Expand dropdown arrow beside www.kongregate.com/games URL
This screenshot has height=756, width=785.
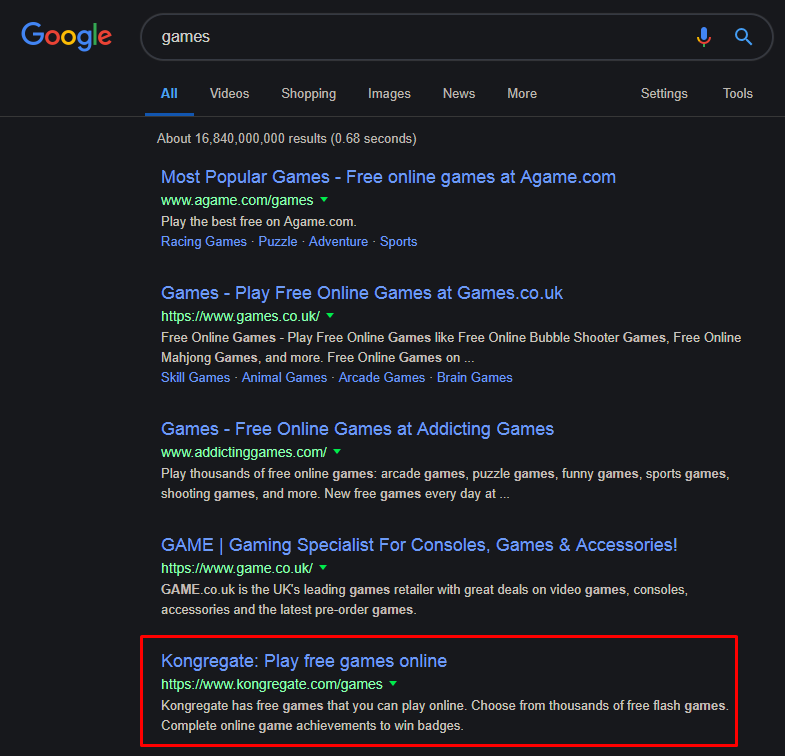point(393,683)
